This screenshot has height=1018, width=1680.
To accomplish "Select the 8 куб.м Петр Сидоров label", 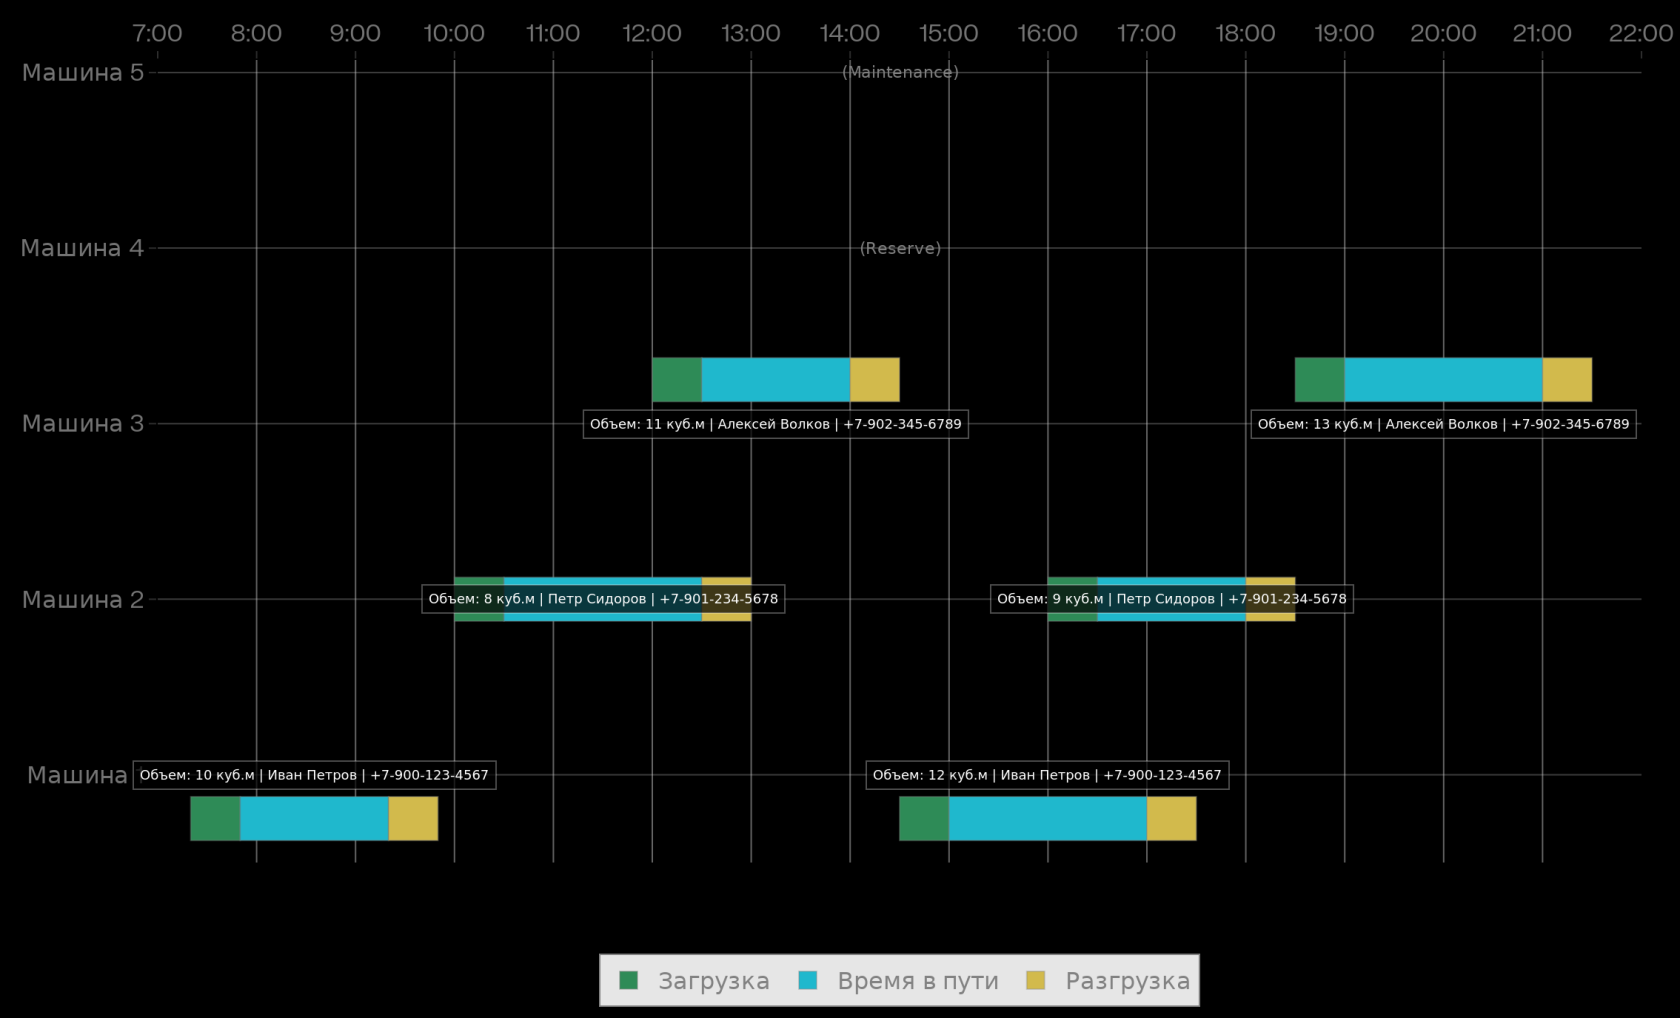I will (x=603, y=599).
